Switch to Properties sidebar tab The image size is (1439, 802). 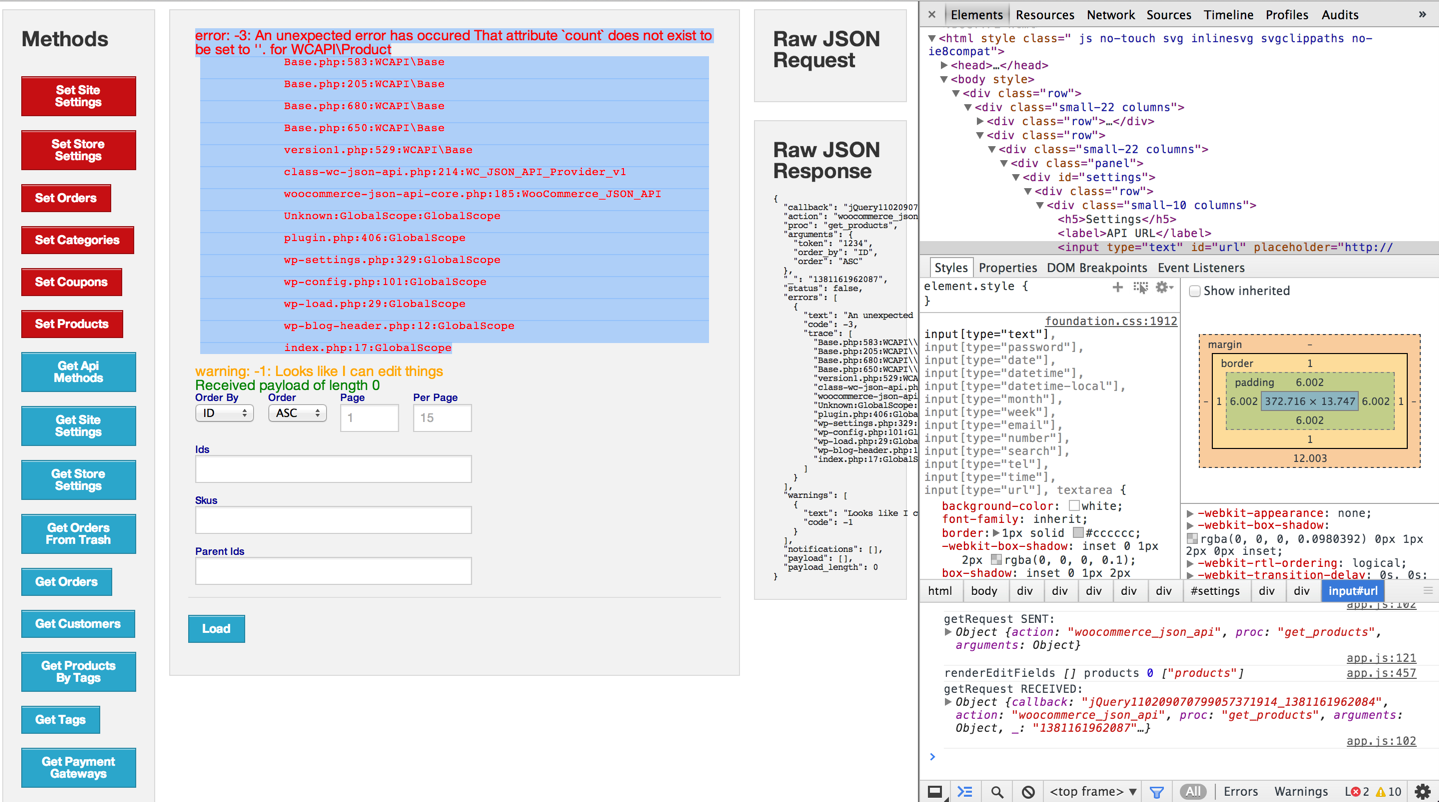[x=1007, y=268]
